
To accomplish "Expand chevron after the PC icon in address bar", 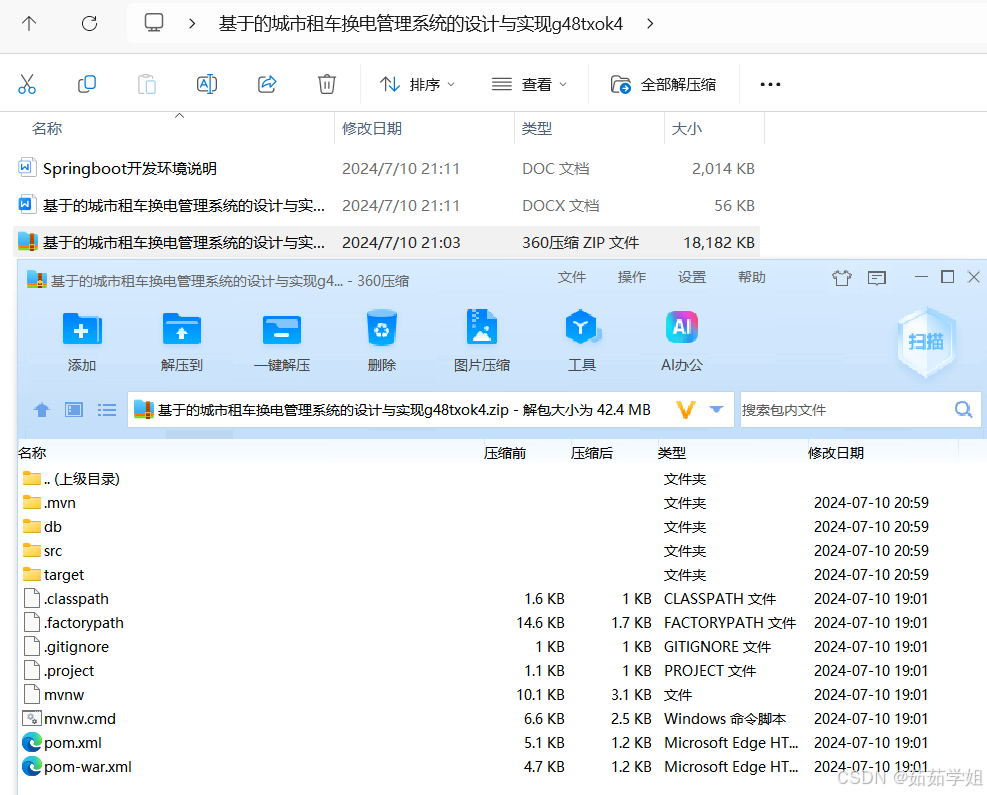I will [x=192, y=24].
